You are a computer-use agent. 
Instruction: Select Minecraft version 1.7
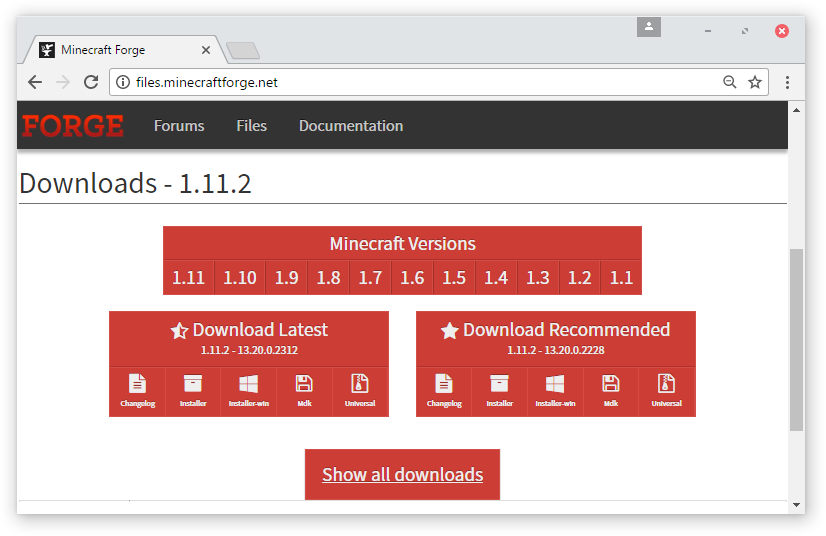[370, 278]
